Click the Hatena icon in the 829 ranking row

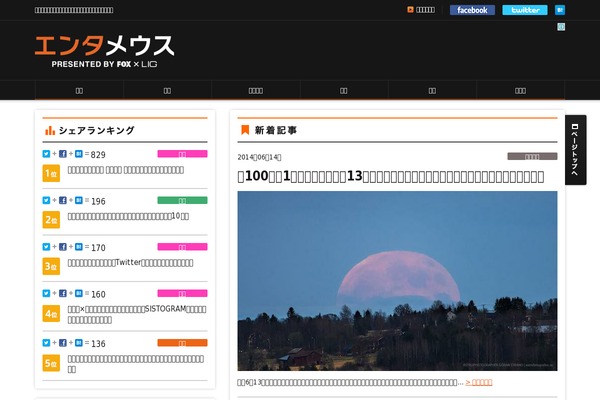79,154
